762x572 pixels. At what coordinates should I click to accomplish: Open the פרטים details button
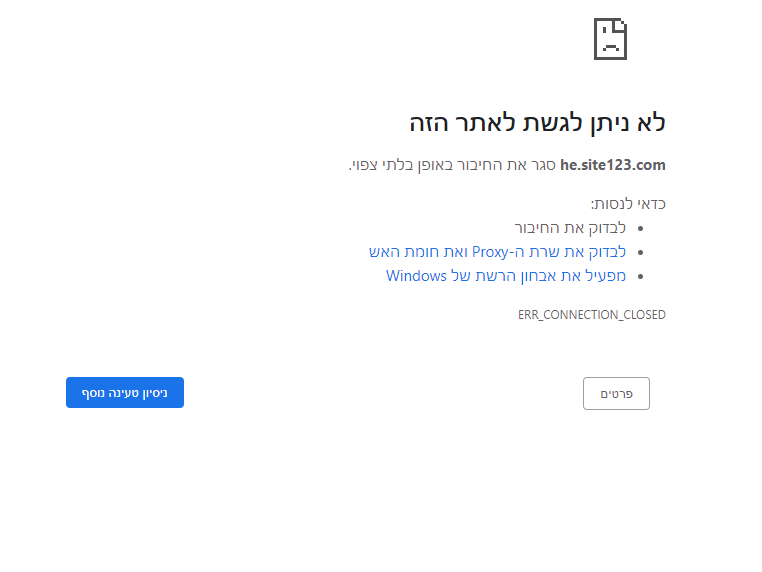[x=616, y=394]
